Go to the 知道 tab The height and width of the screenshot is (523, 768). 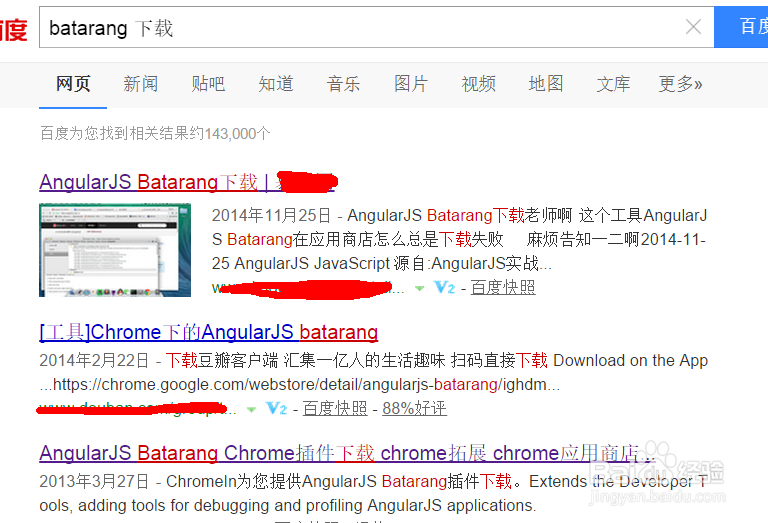pos(276,84)
